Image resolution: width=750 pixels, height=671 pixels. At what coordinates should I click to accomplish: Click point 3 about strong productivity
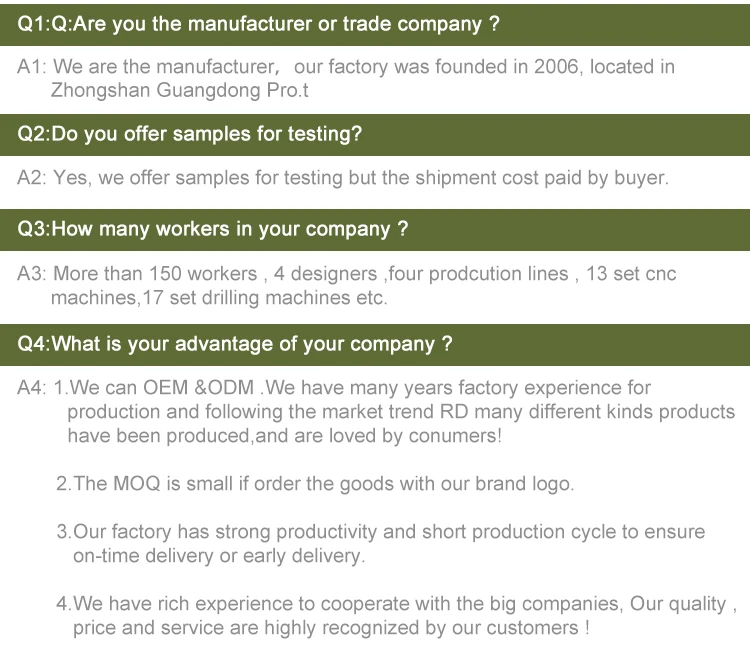[x=381, y=532]
